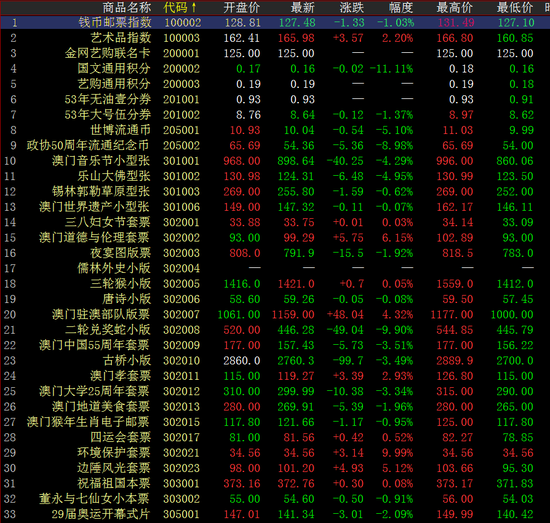The image size is (550, 523).
Task: Sort by the 代码 column header
Action: pyautogui.click(x=180, y=7)
